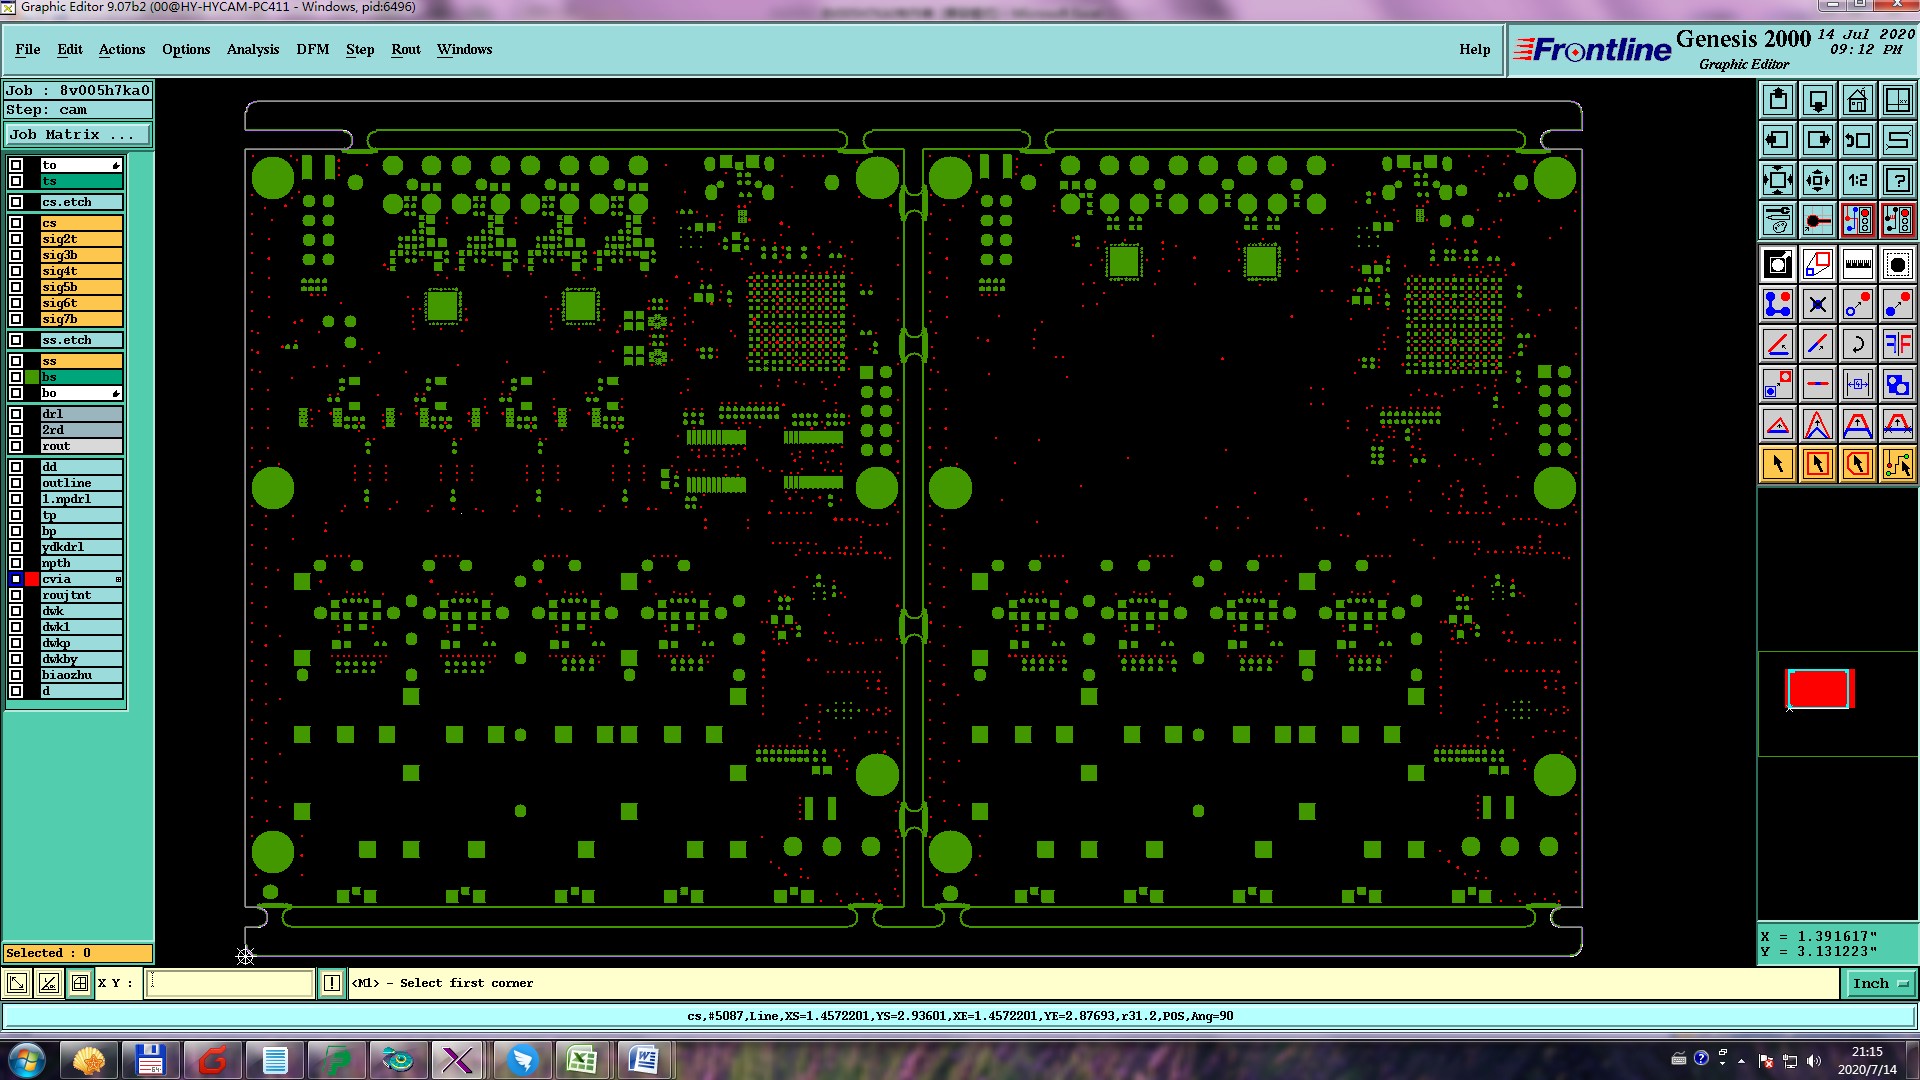Click the Home view icon

pos(1857,100)
